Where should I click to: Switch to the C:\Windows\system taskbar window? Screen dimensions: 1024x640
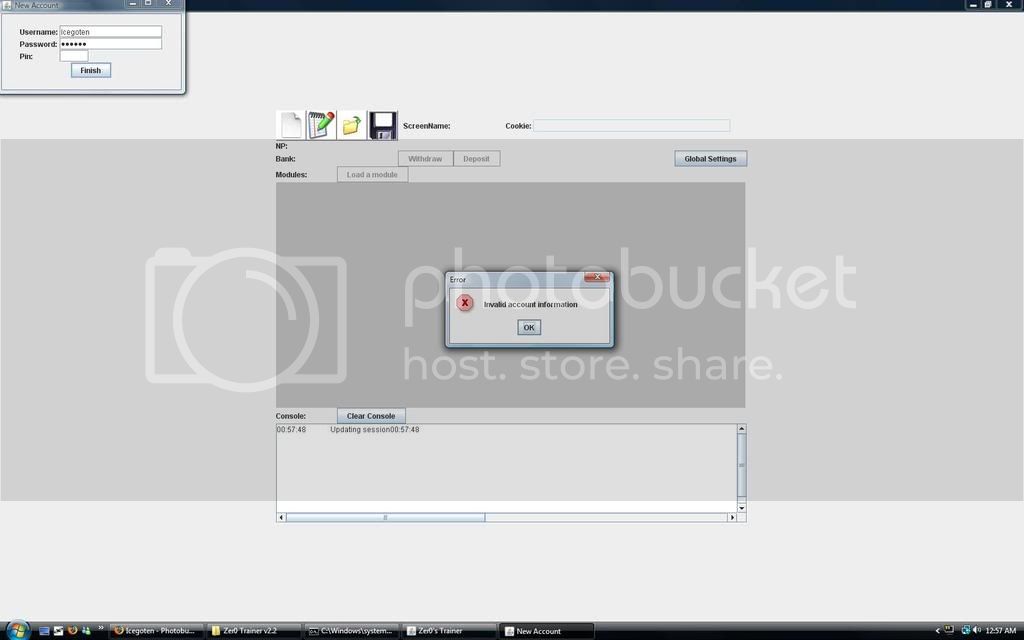pos(350,631)
